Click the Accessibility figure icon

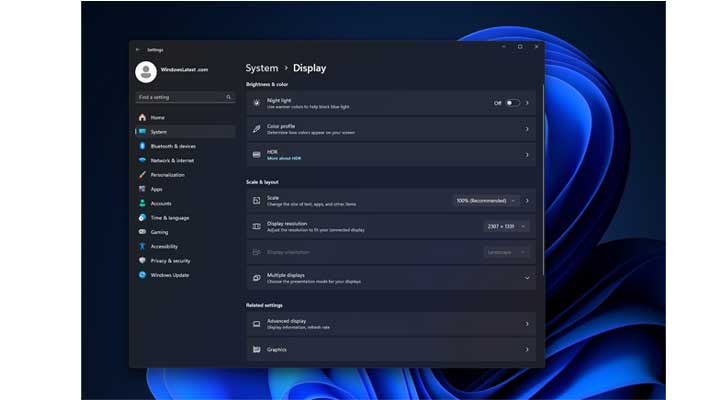click(x=142, y=246)
